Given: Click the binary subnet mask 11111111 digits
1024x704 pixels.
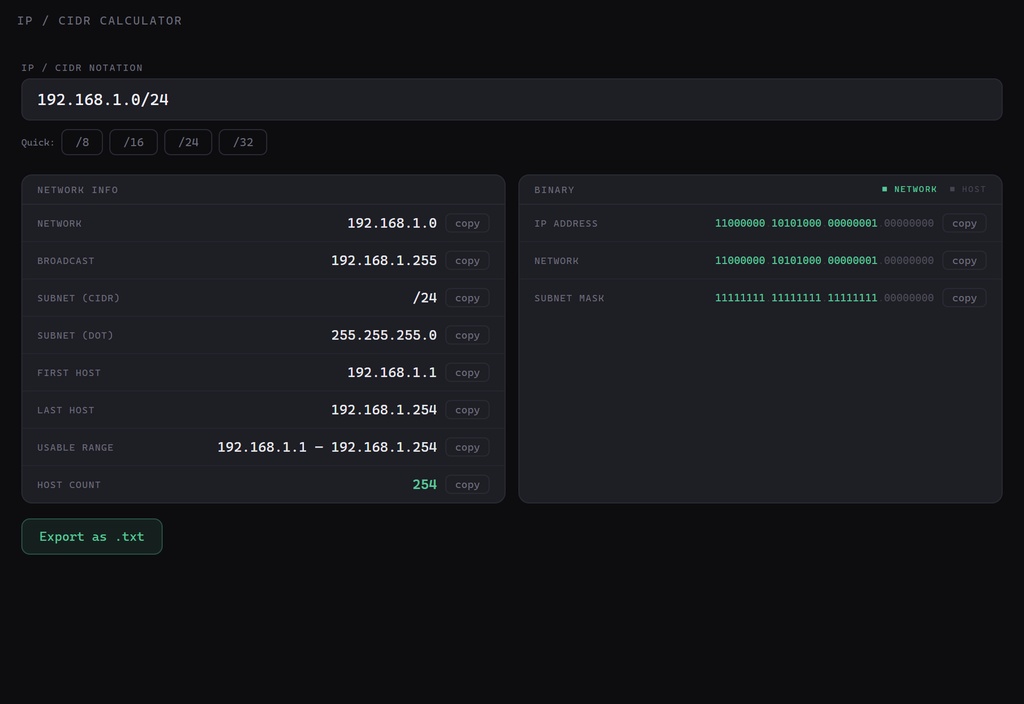Looking at the screenshot, I should [x=824, y=298].
